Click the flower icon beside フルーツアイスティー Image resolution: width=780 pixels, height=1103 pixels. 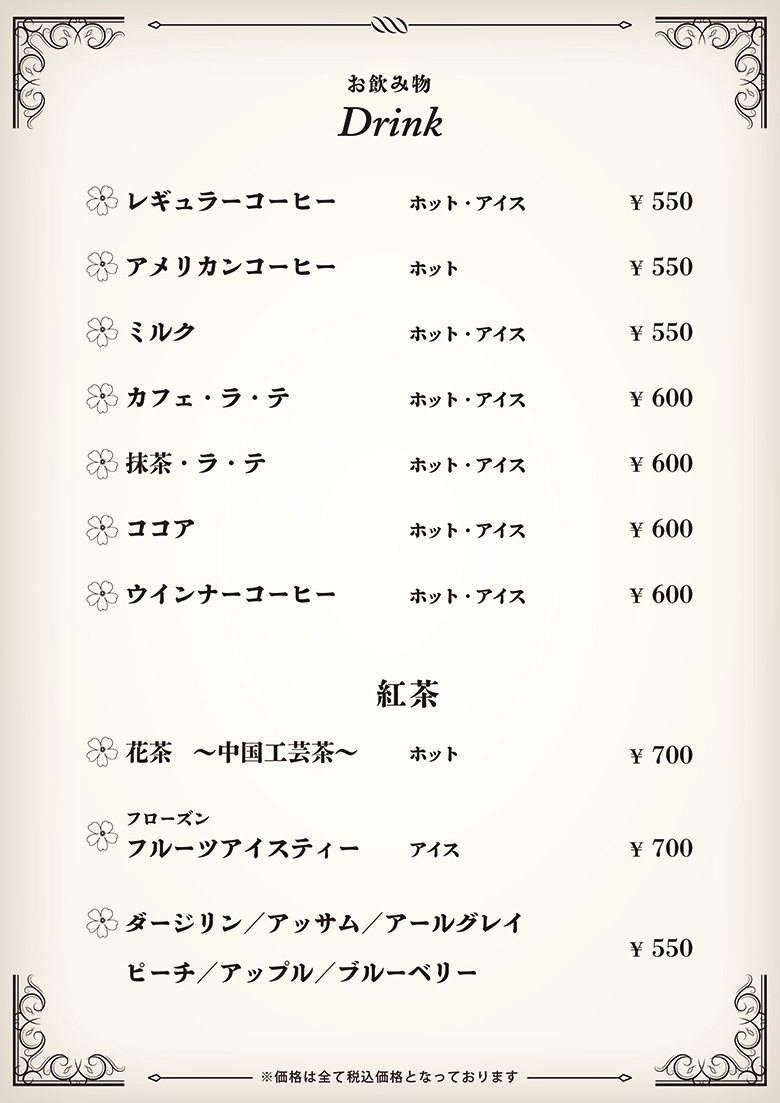[102, 836]
